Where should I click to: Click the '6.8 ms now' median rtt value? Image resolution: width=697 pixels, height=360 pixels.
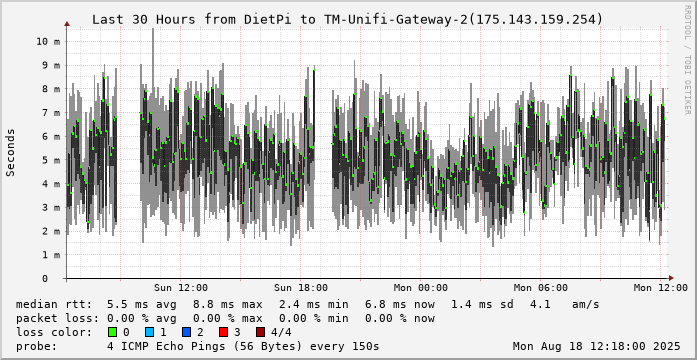(x=400, y=304)
